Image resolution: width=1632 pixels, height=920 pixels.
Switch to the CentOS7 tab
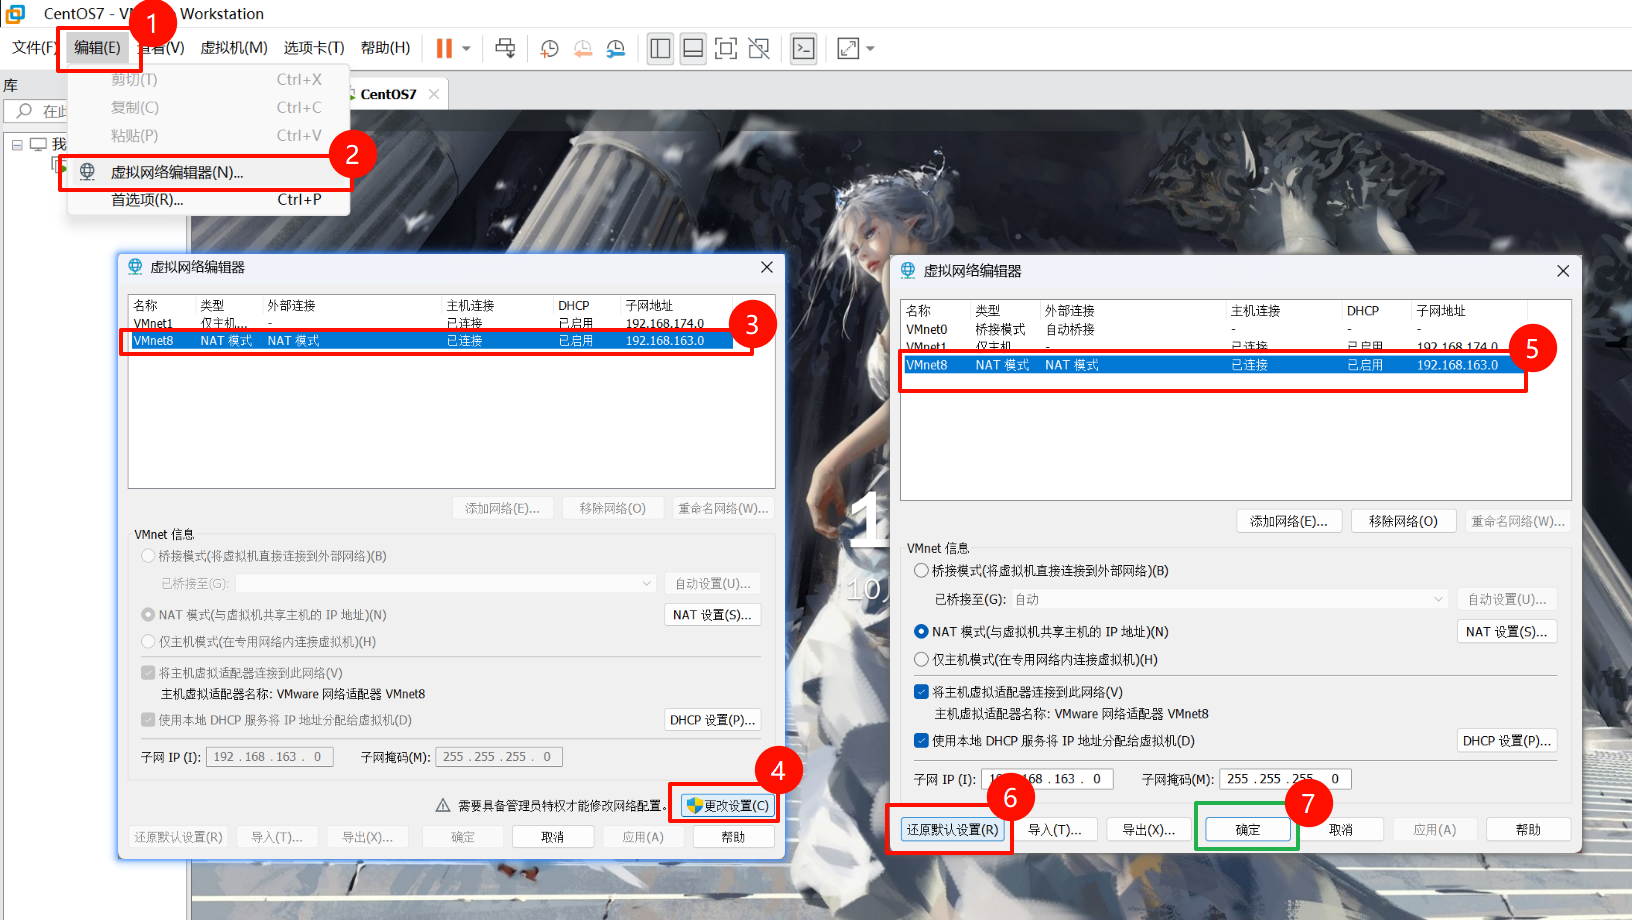[x=387, y=94]
